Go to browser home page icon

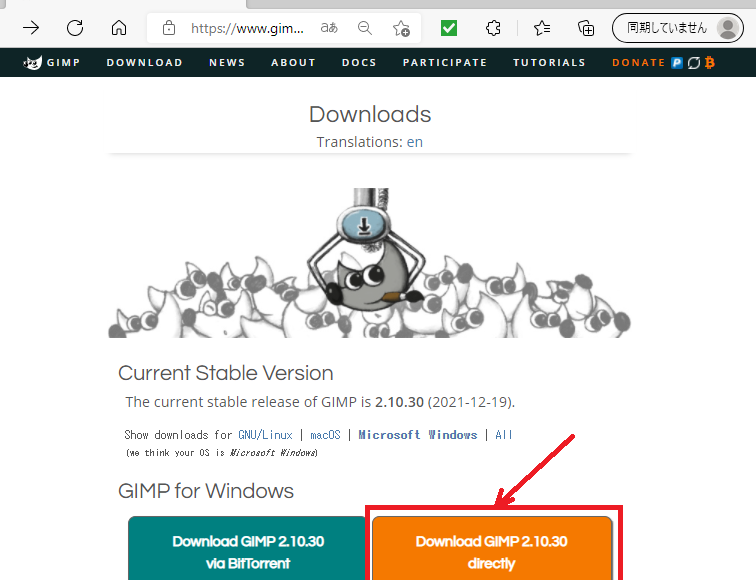pos(119,28)
